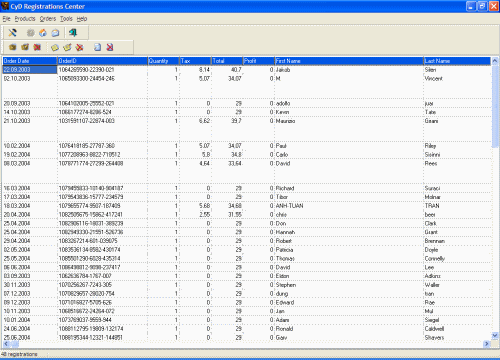Image resolution: width=500 pixels, height=360 pixels.
Task: Select the 10.02.2004 order date cell
Action: click(x=30, y=146)
